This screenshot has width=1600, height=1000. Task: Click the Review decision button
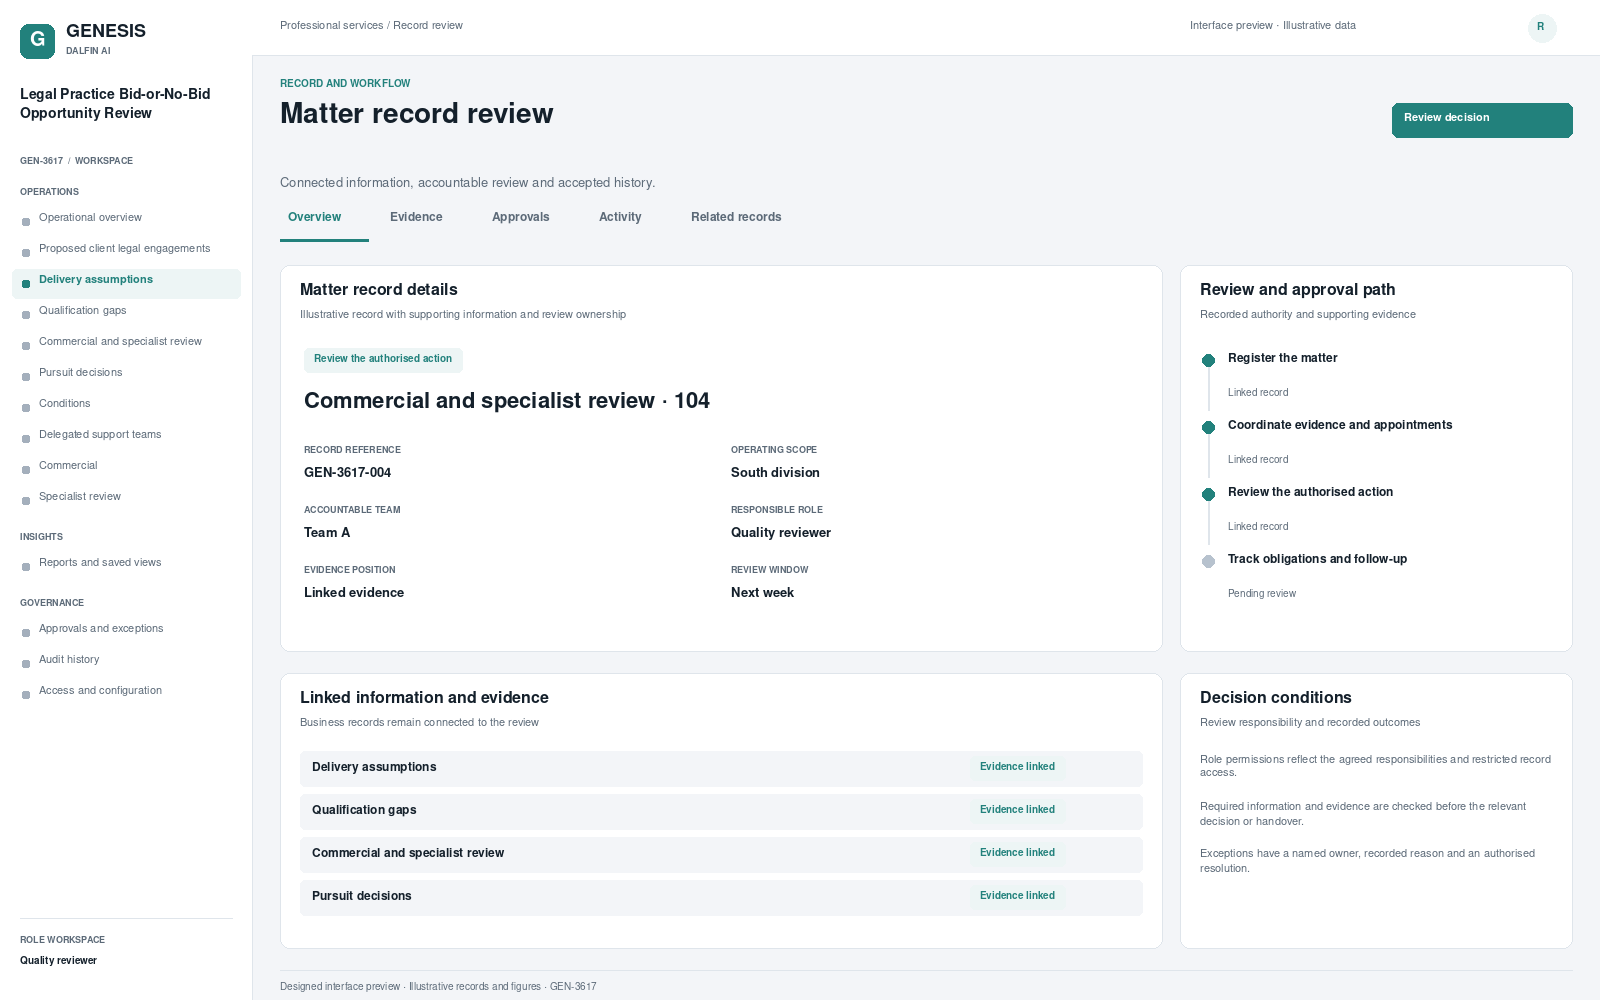click(x=1482, y=120)
